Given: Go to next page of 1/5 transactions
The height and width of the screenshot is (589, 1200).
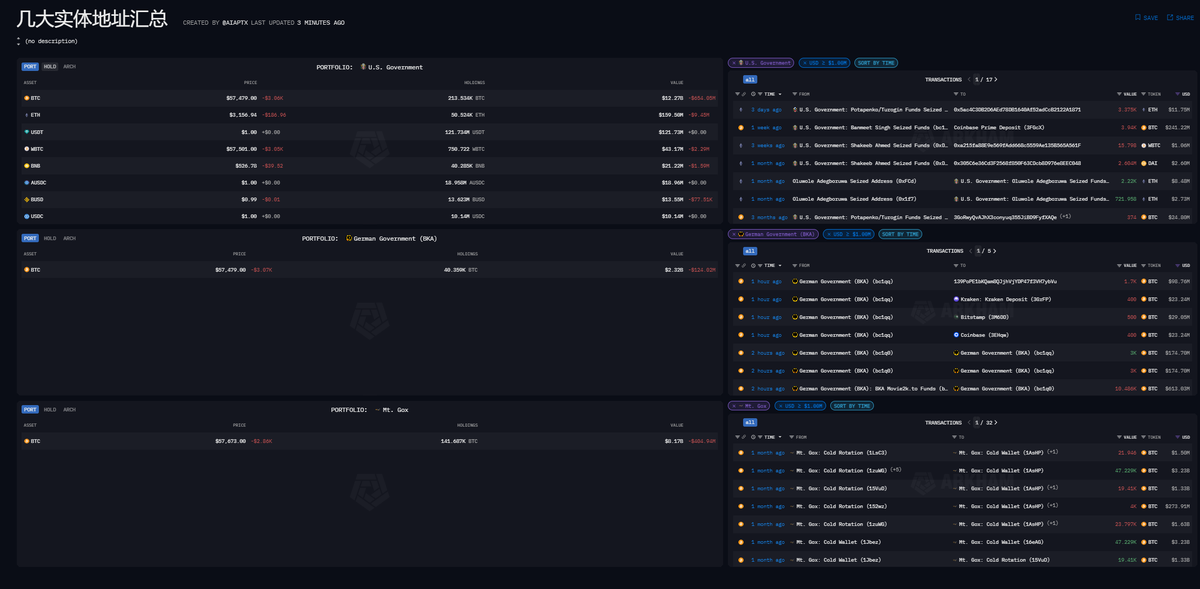Looking at the screenshot, I should [993, 251].
